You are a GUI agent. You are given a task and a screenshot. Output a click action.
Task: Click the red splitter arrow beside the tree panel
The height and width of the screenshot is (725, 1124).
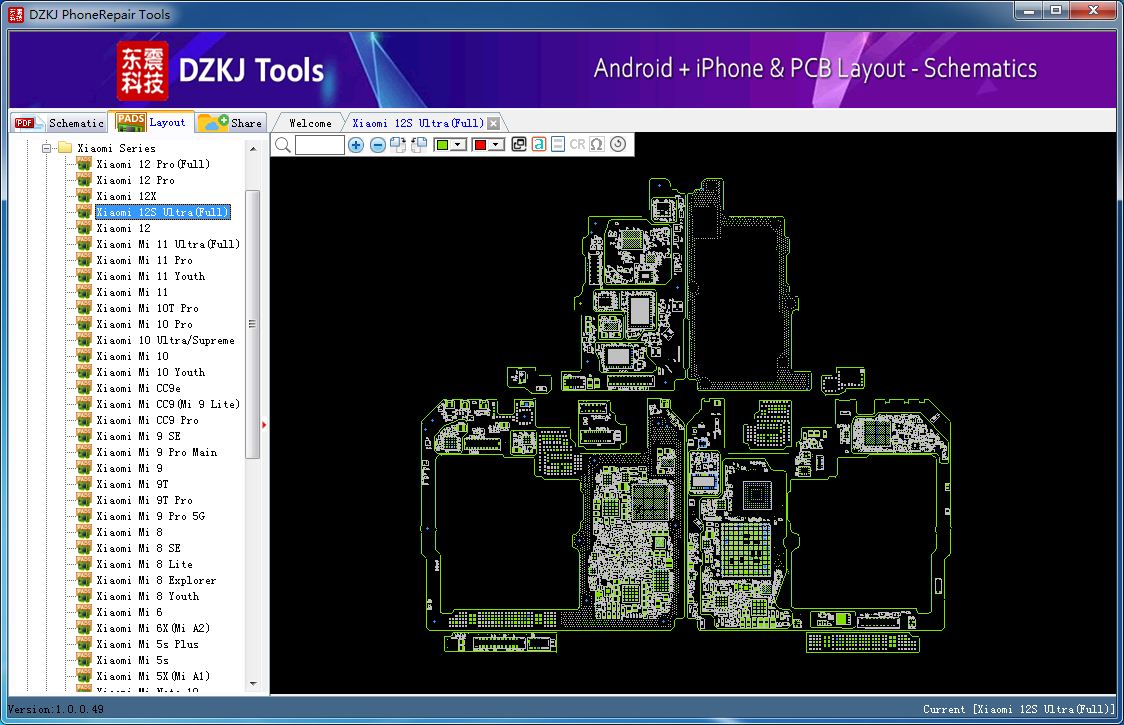pyautogui.click(x=264, y=425)
